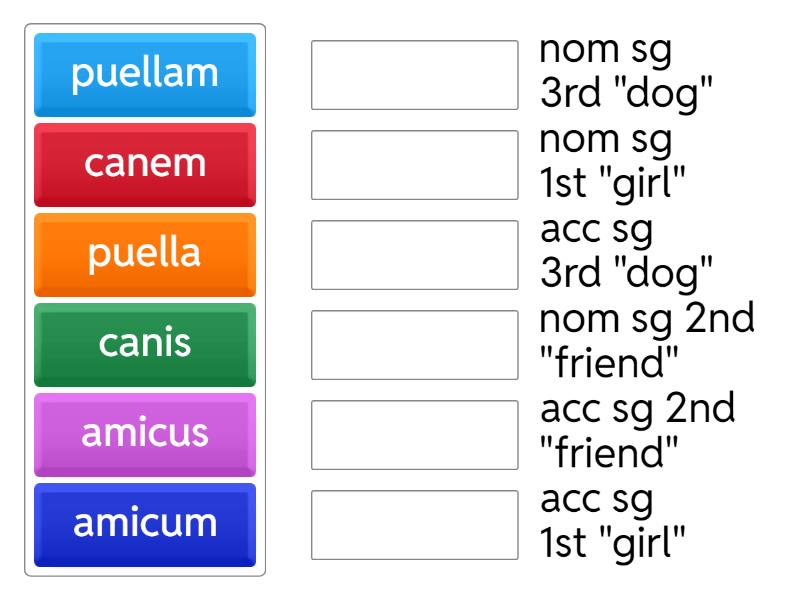Pick the puella word tile

(x=145, y=255)
